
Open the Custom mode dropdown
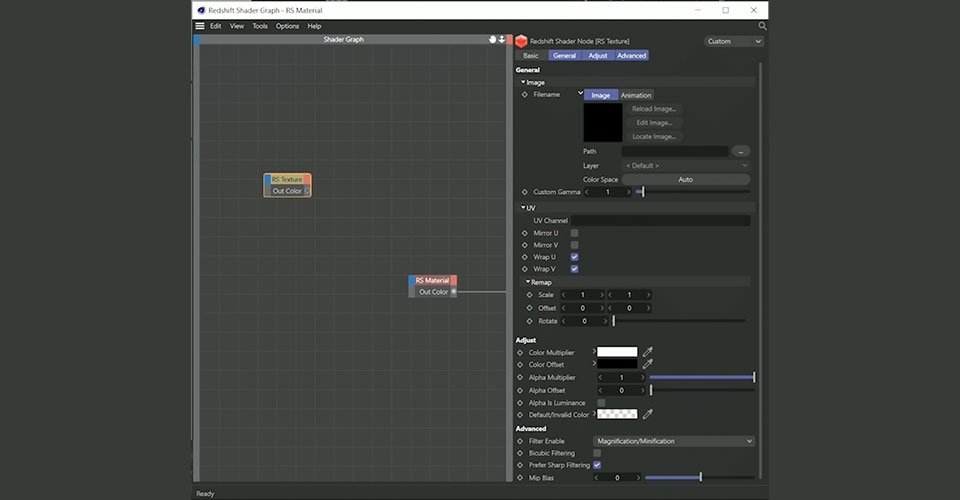pyautogui.click(x=733, y=42)
